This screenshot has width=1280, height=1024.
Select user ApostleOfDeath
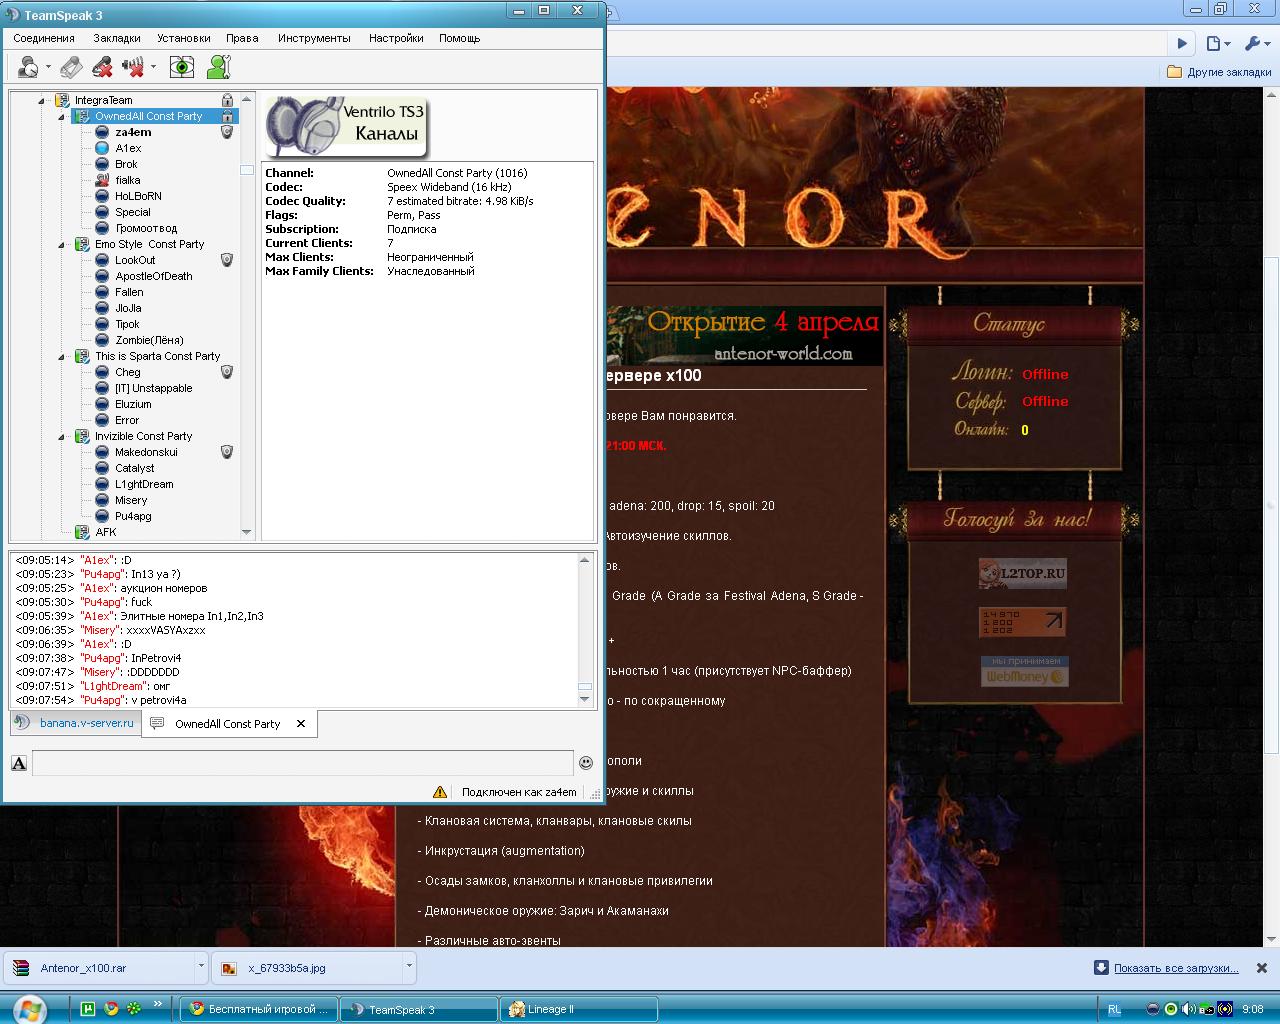pyautogui.click(x=154, y=276)
